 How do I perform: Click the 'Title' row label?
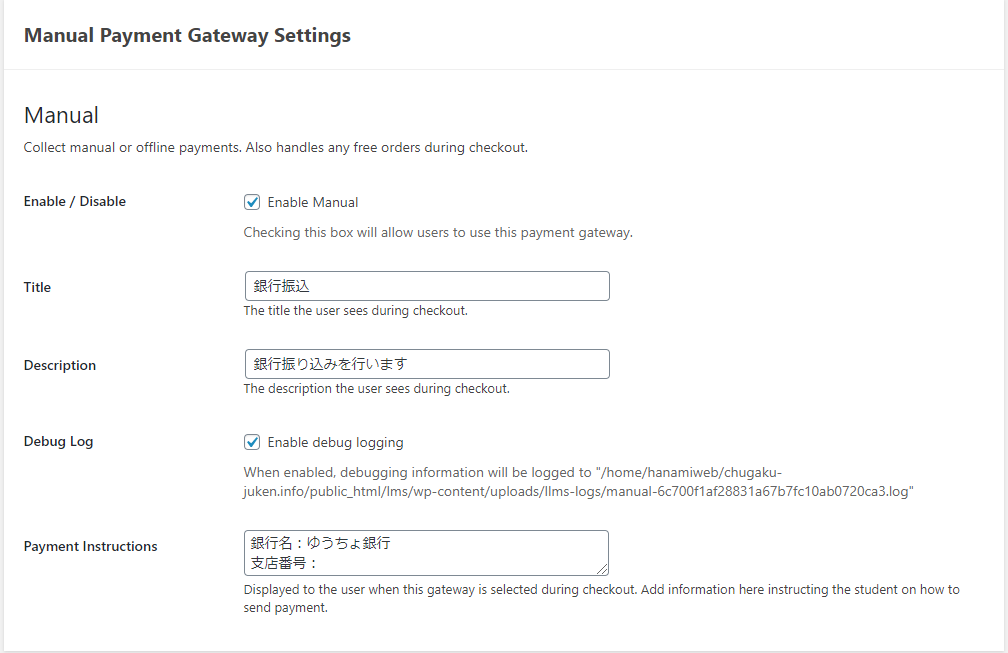[x=37, y=287]
